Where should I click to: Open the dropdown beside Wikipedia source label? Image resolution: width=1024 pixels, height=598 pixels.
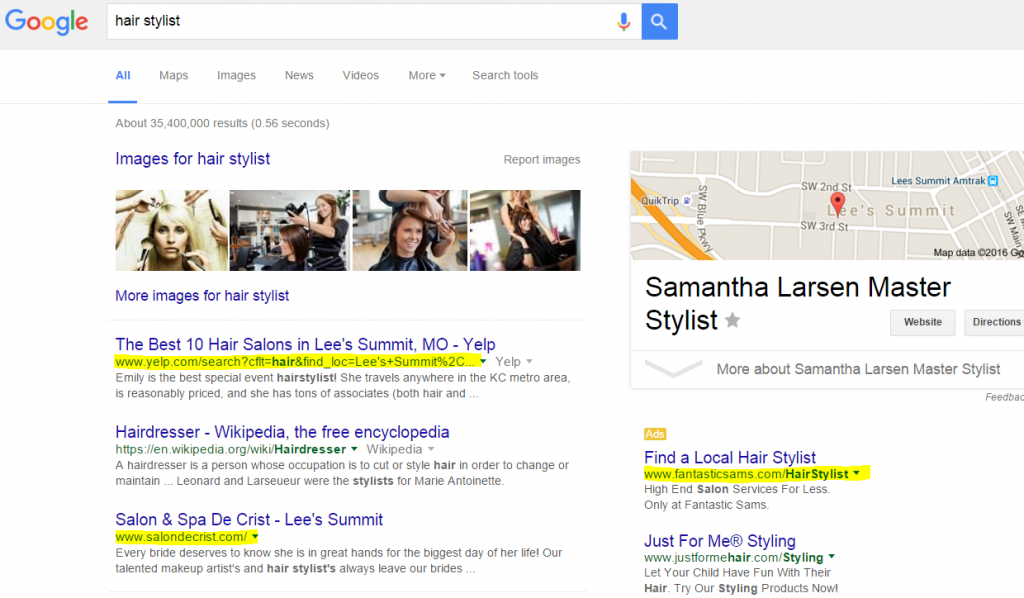point(431,449)
